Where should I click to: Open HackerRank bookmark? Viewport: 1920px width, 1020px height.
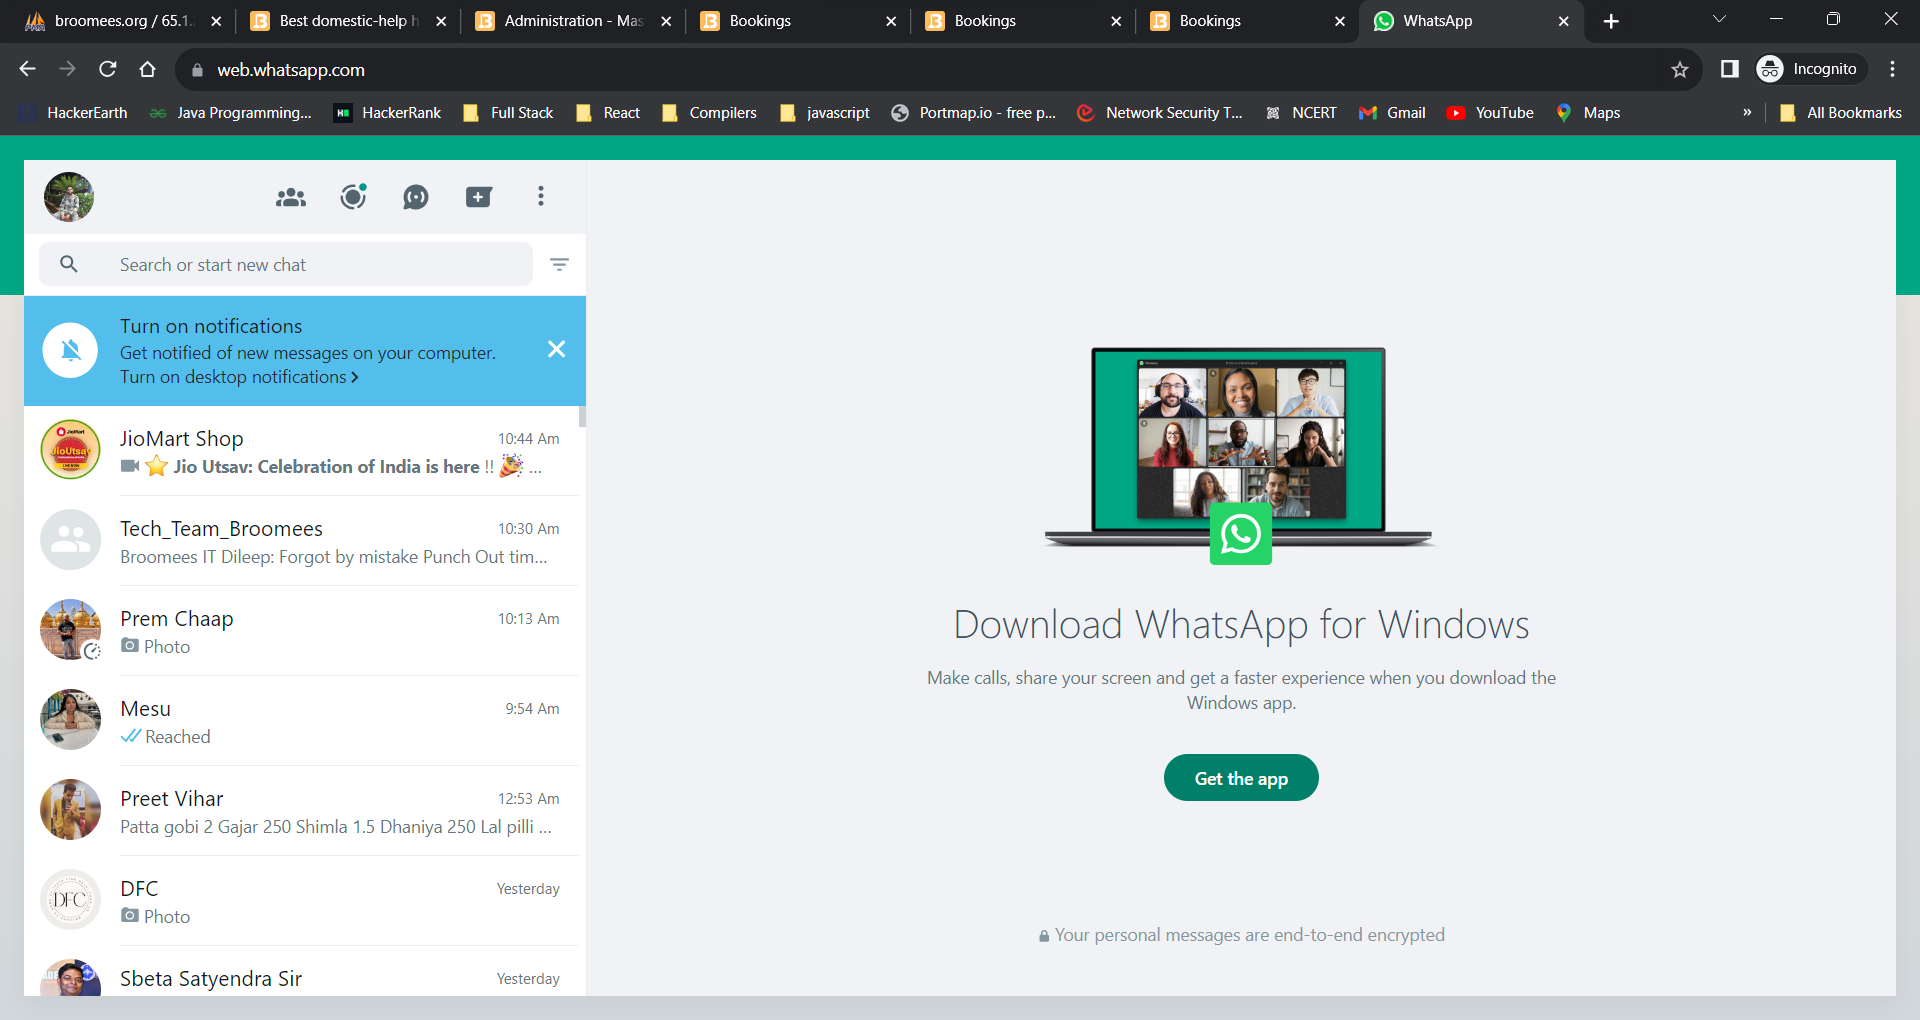point(388,113)
